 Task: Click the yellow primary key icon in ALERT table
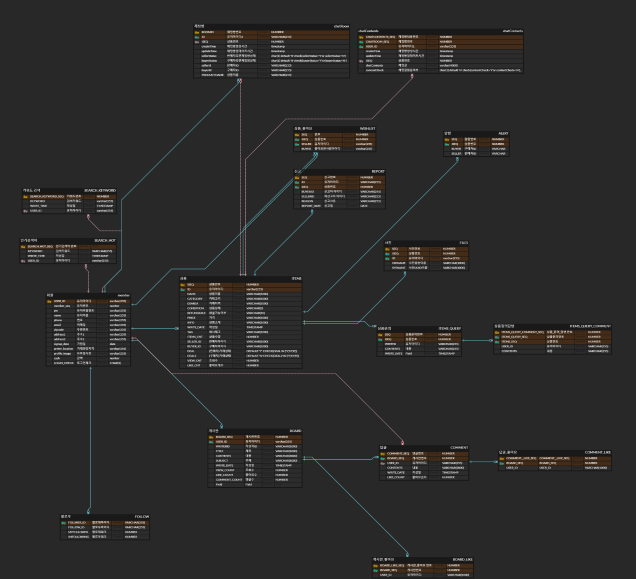pyautogui.click(x=447, y=140)
